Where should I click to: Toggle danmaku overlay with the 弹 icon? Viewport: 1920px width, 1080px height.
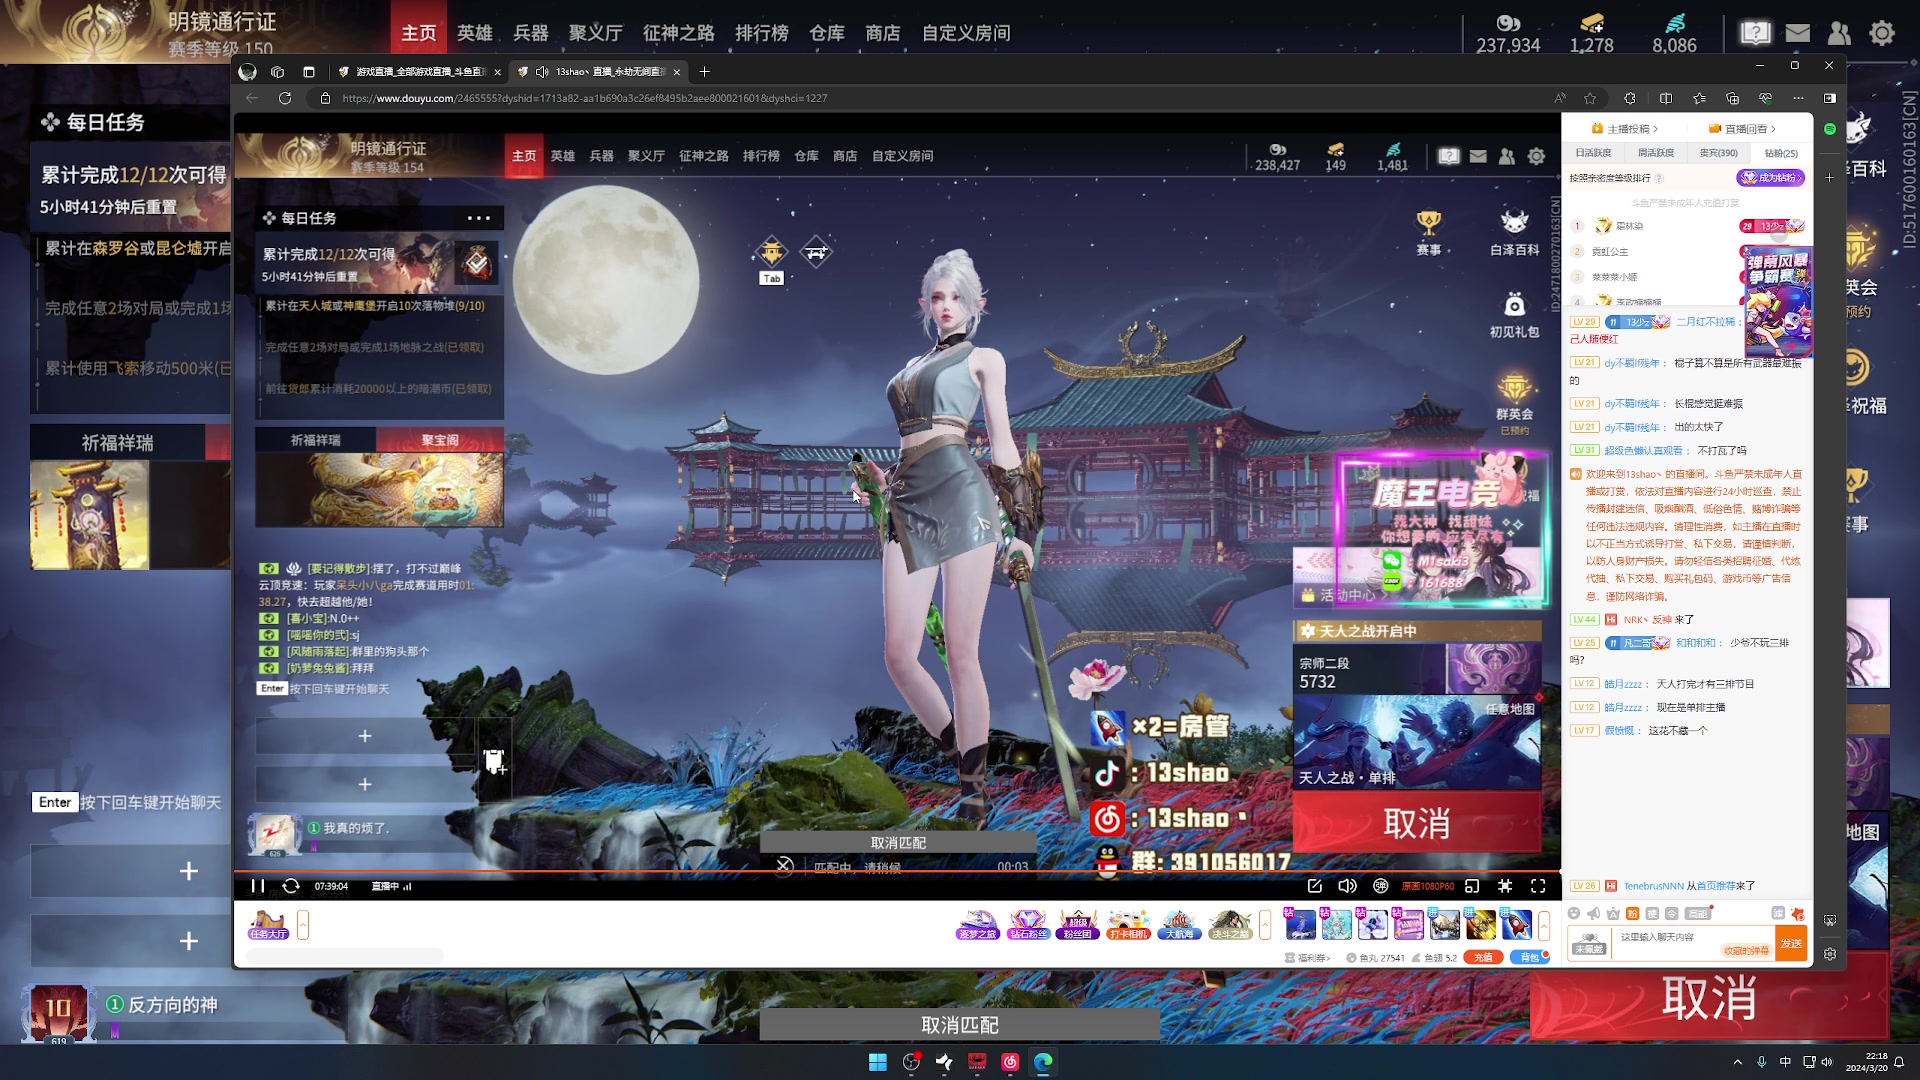click(1381, 886)
